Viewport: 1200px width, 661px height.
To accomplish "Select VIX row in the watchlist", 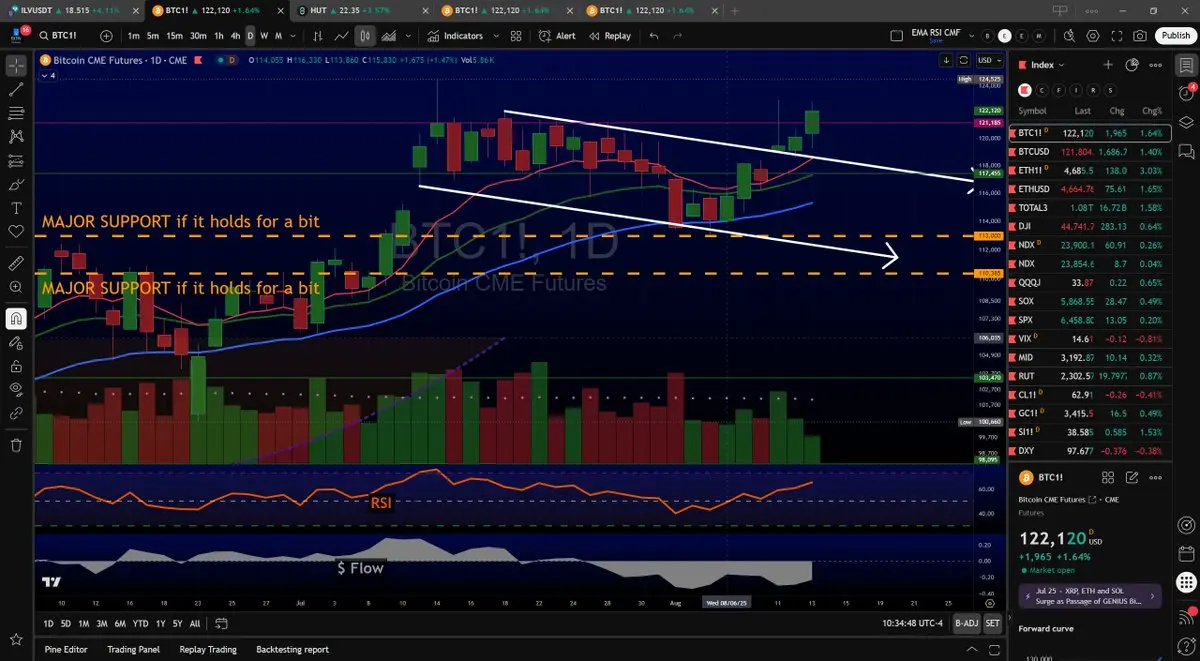I will coord(1088,339).
